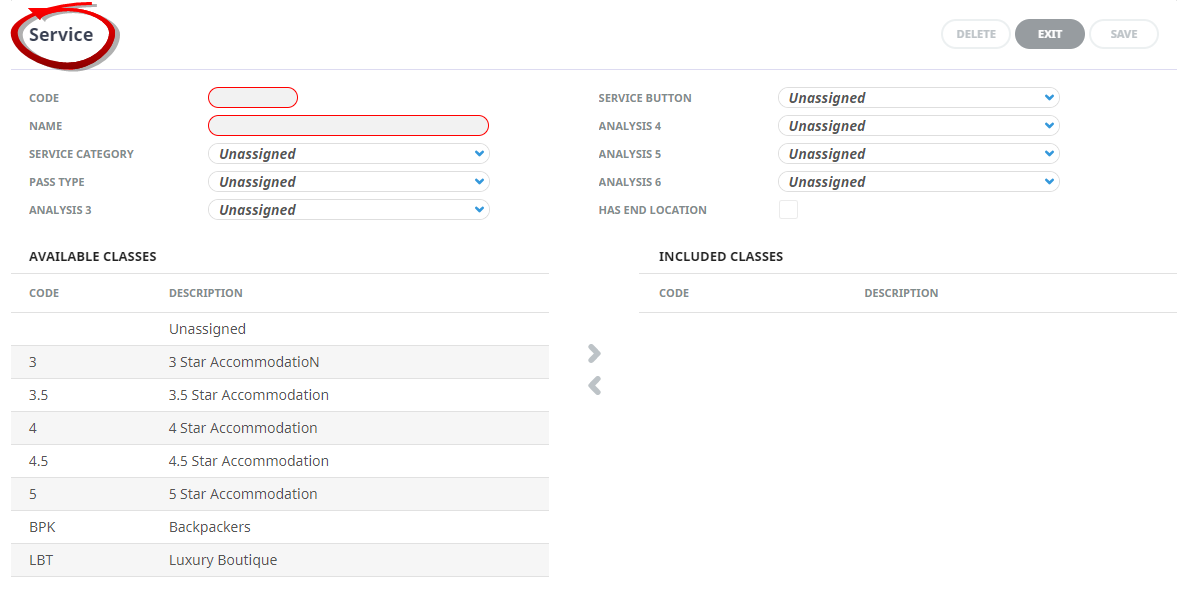The width and height of the screenshot is (1177, 605).
Task: Open the Analysis 3 dropdown
Action: click(x=348, y=210)
